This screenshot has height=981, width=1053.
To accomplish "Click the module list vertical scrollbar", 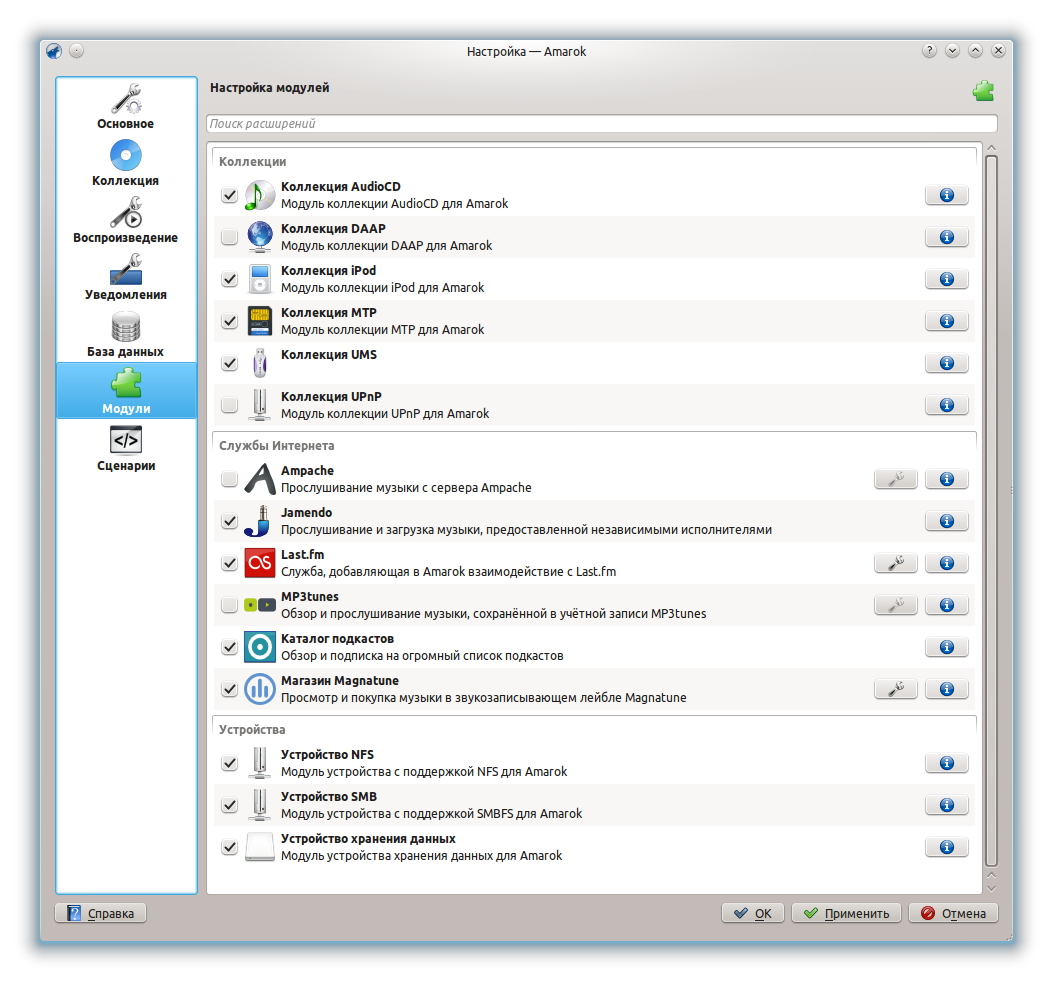I will click(991, 511).
